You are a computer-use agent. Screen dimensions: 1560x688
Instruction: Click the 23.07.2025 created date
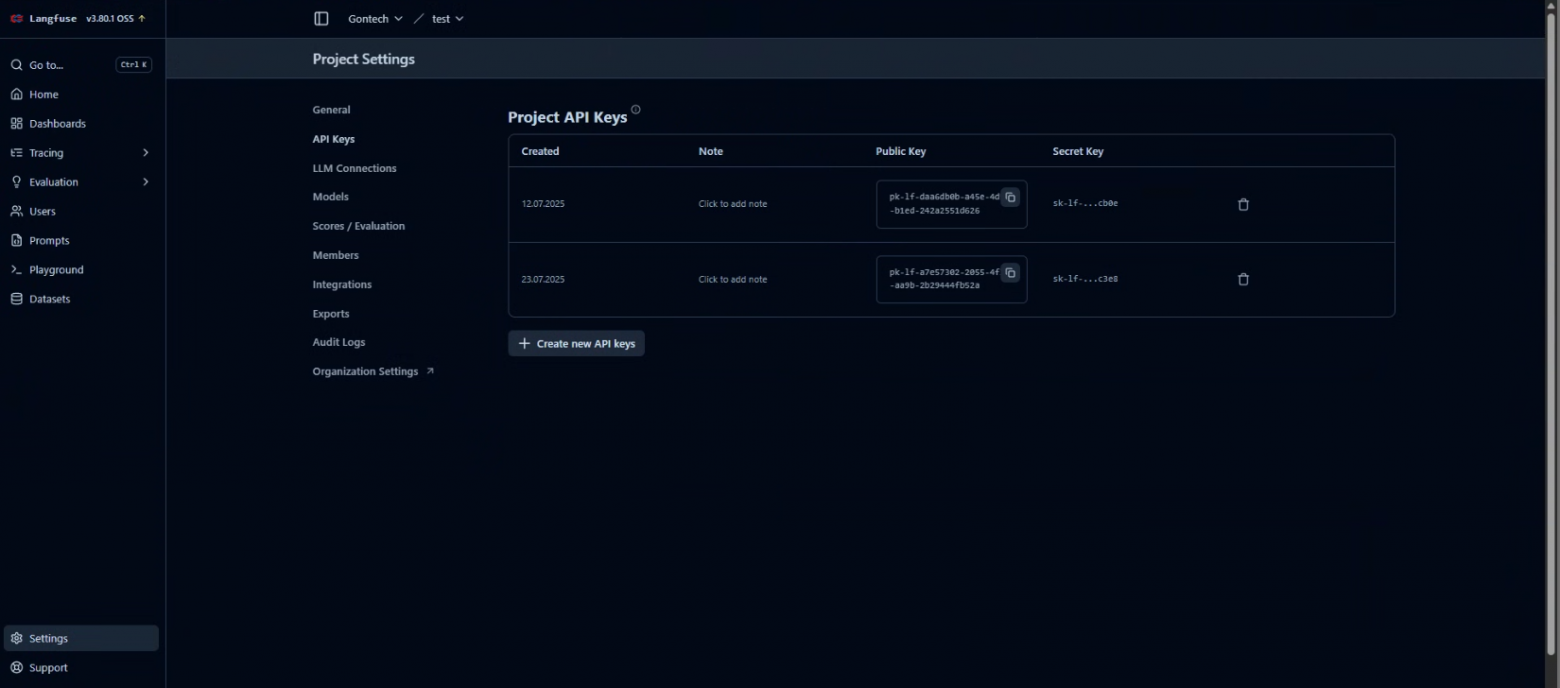(543, 279)
